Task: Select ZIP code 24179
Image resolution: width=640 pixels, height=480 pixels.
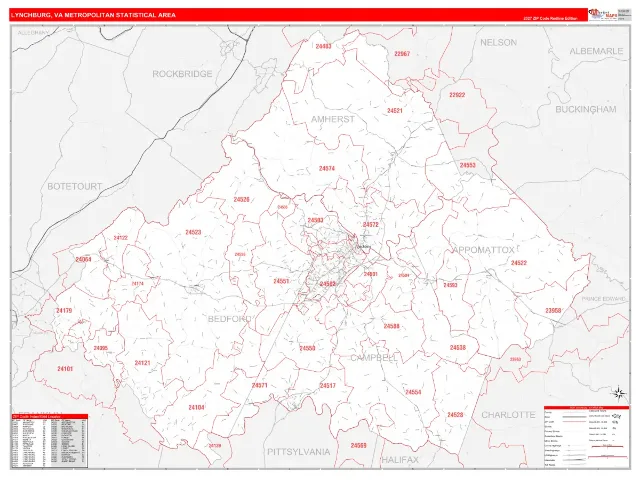Action: [x=64, y=311]
